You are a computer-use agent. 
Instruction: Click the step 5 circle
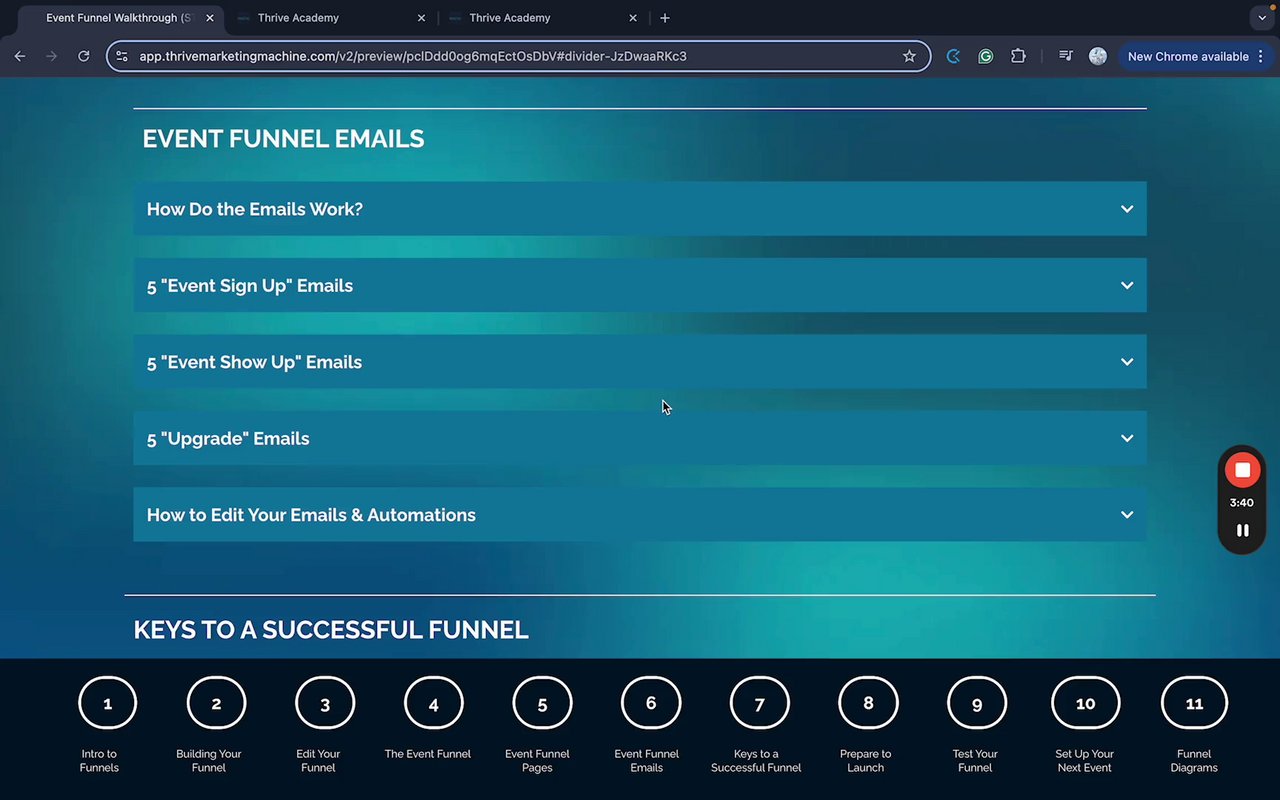coord(542,704)
